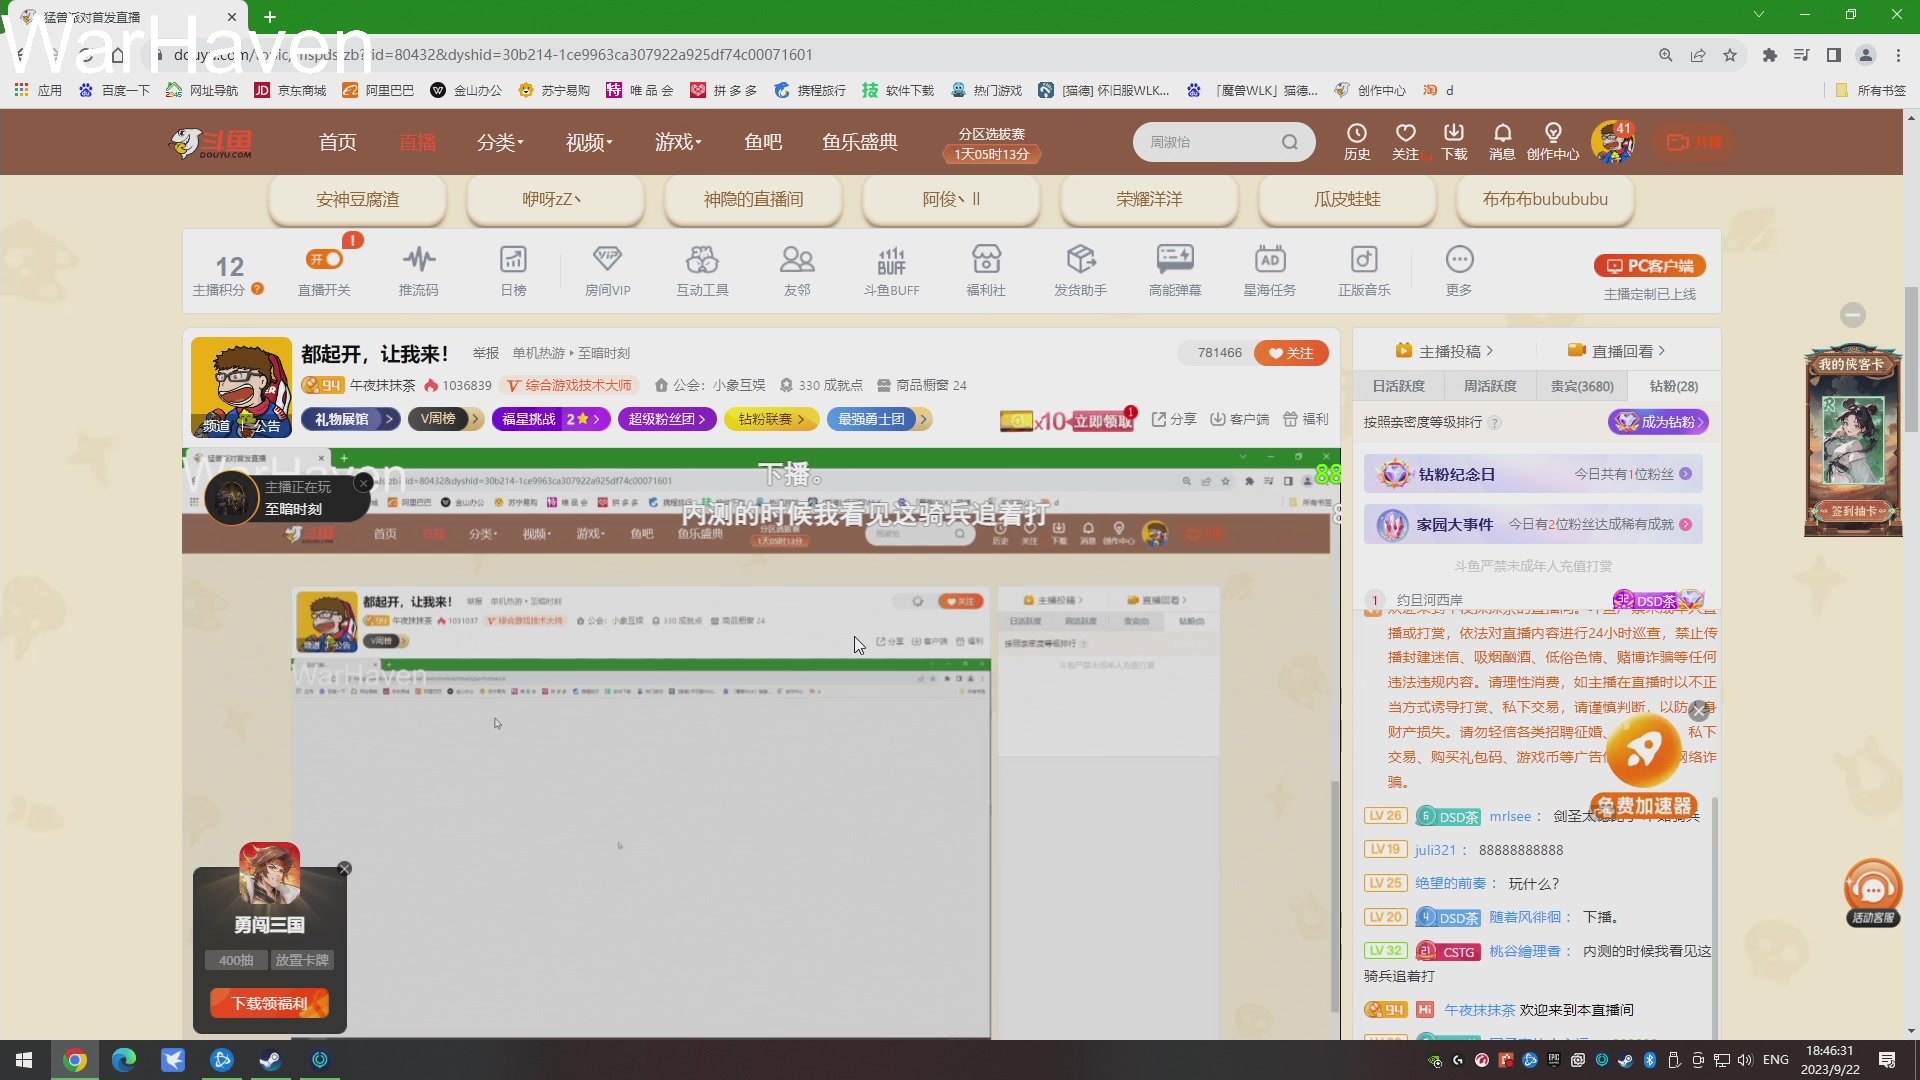Open the 家园大事件 banner
The image size is (1920, 1080).
coord(1533,524)
